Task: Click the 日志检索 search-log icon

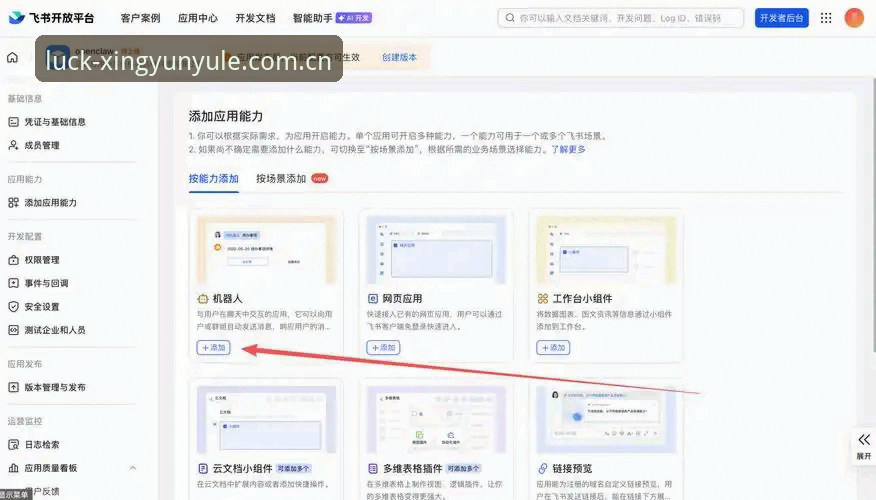Action: 13,445
